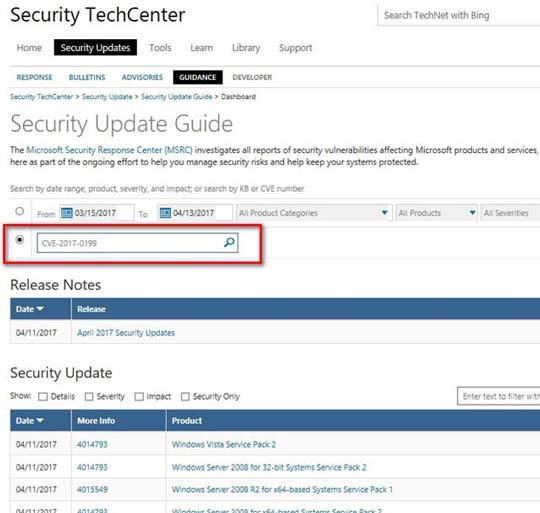Enable the Details checkbox
The width and height of the screenshot is (540, 513).
(x=43, y=397)
